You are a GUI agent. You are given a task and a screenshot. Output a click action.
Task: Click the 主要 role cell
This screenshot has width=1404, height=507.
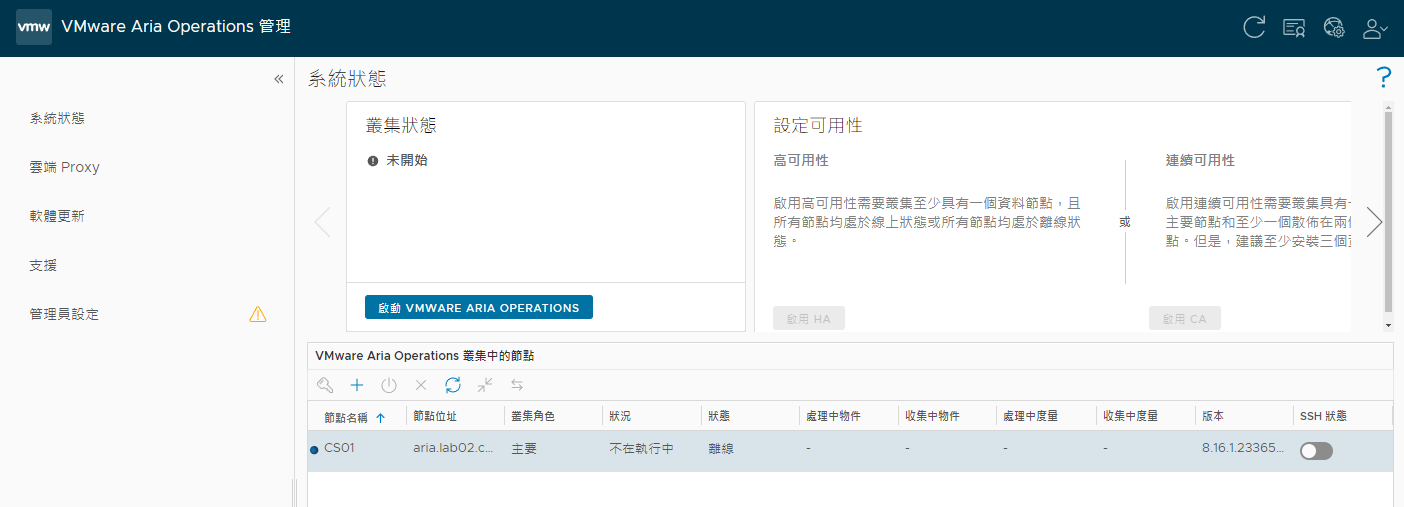click(x=524, y=448)
